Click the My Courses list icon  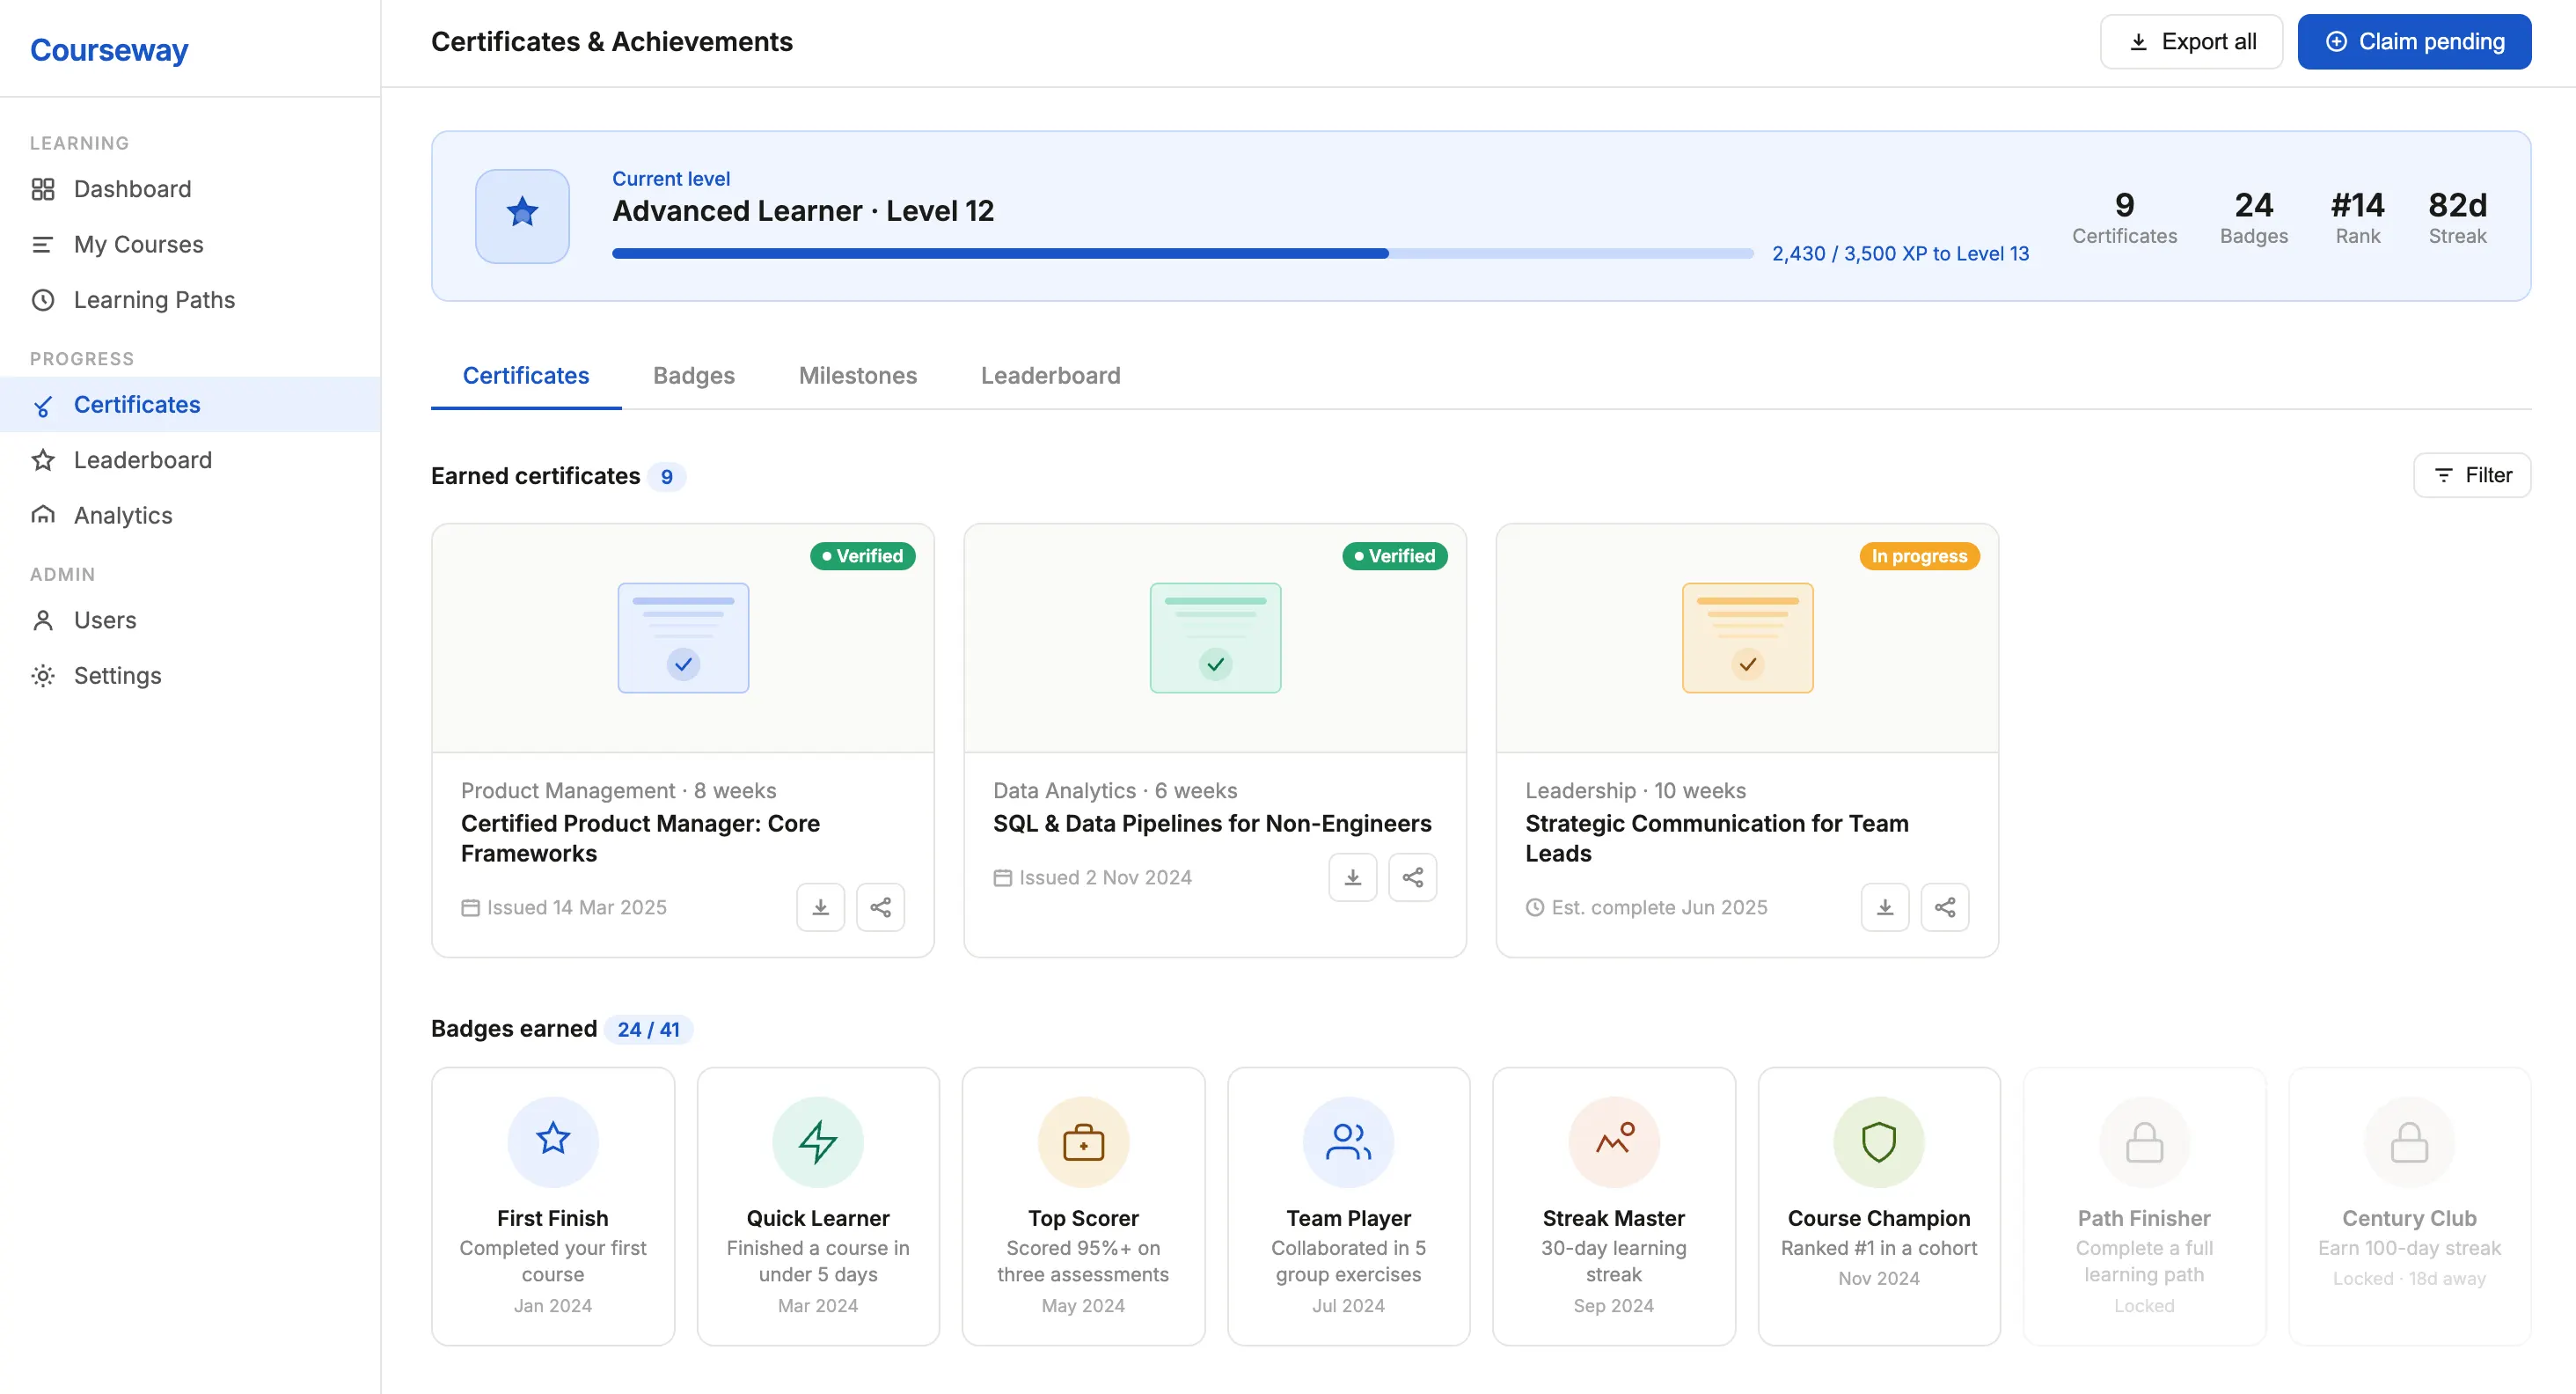click(x=43, y=244)
